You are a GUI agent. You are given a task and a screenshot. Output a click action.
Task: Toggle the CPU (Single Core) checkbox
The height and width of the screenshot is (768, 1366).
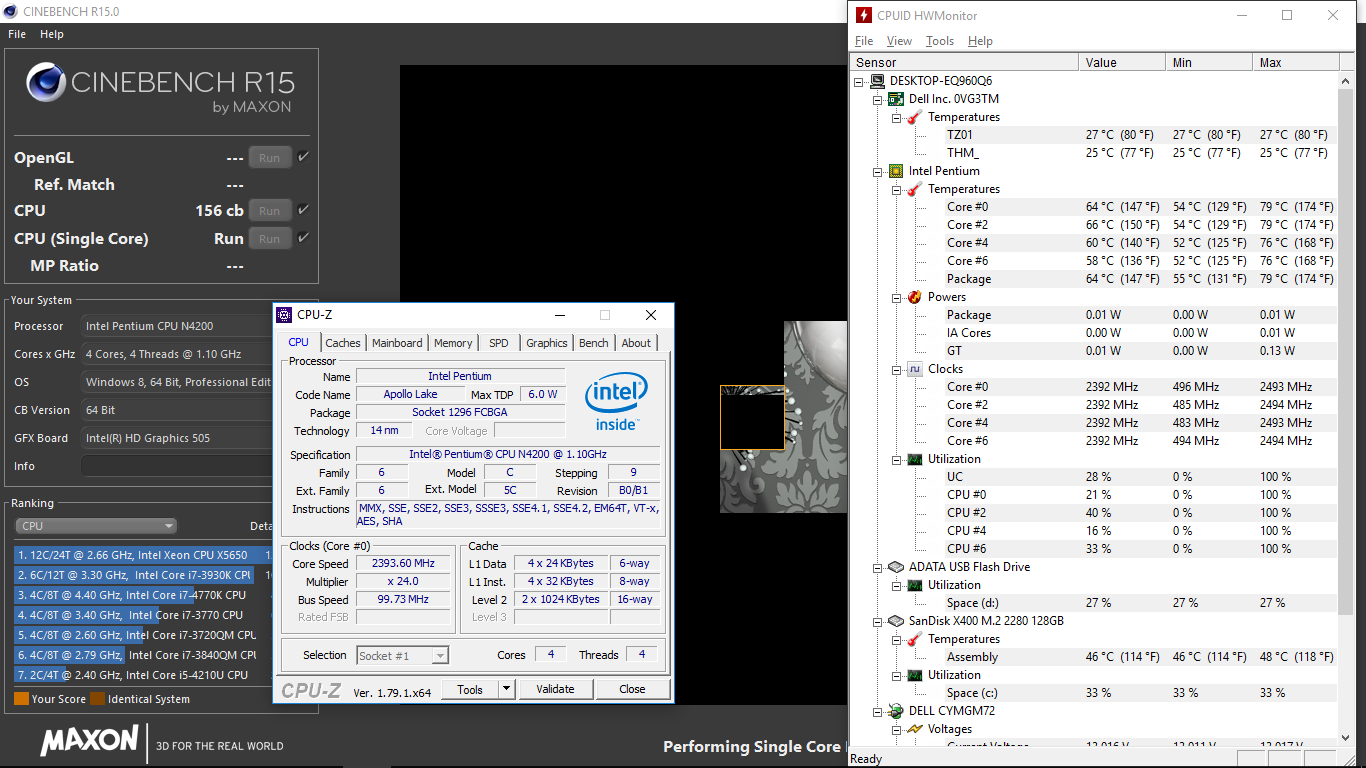point(303,238)
